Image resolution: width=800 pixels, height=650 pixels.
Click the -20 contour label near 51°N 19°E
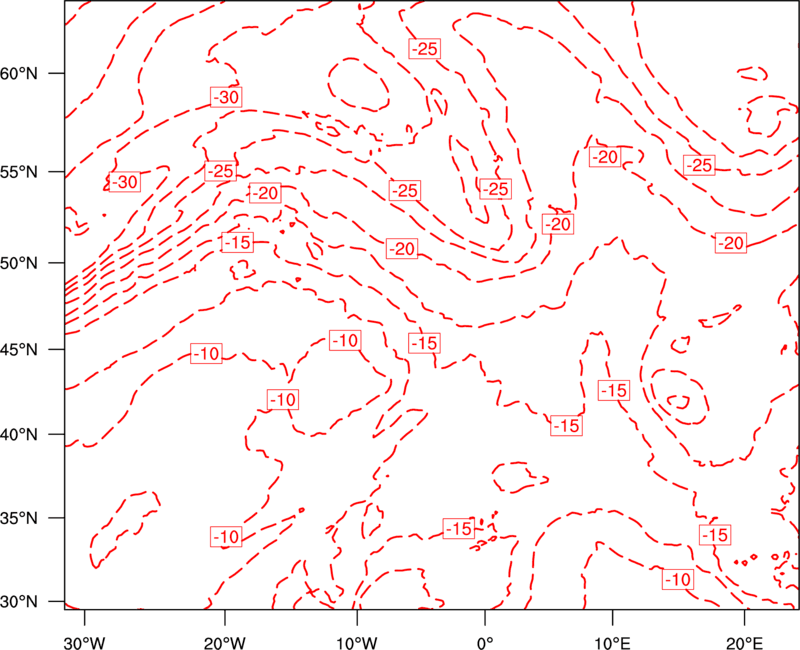pos(731,243)
